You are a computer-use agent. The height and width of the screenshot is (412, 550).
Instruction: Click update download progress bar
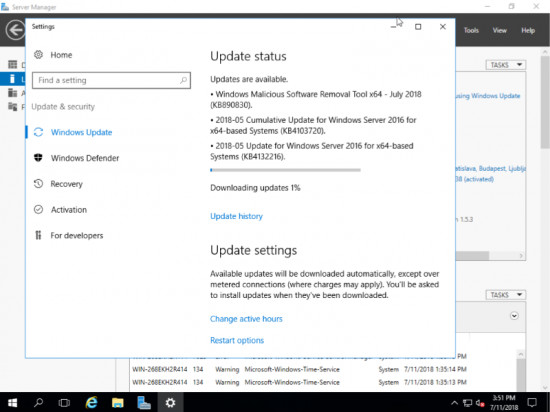(285, 170)
